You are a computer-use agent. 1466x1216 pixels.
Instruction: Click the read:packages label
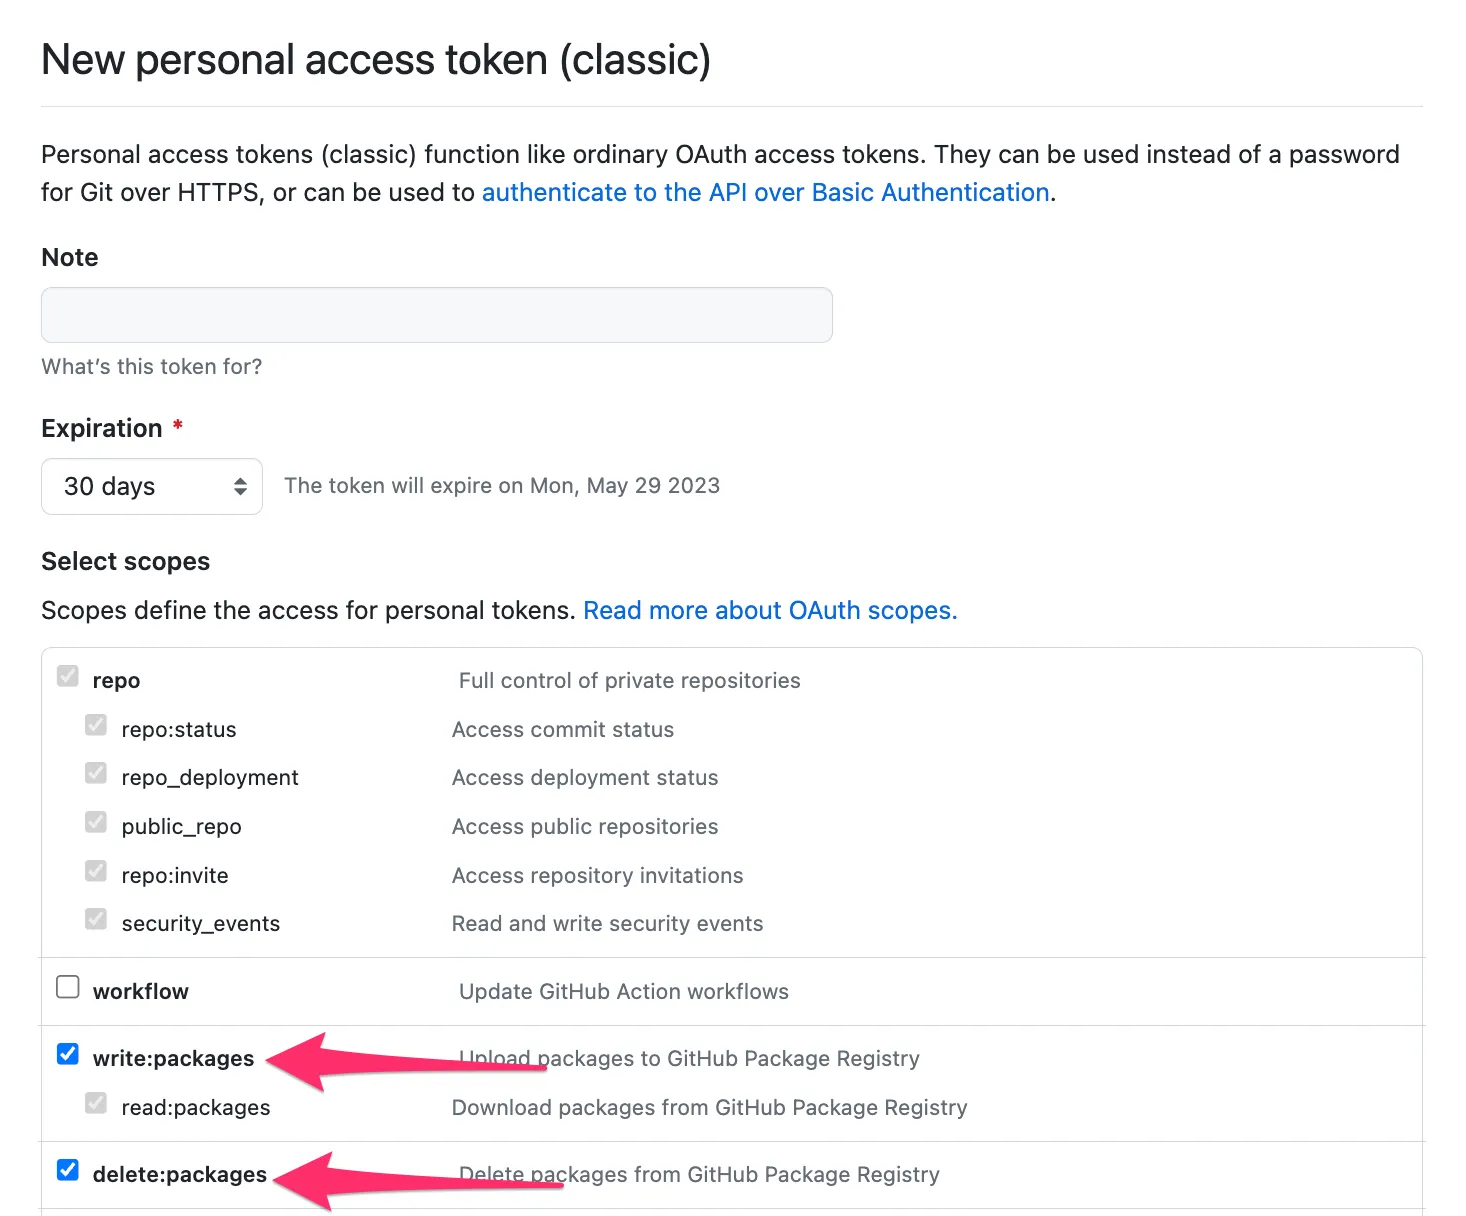pyautogui.click(x=196, y=1107)
